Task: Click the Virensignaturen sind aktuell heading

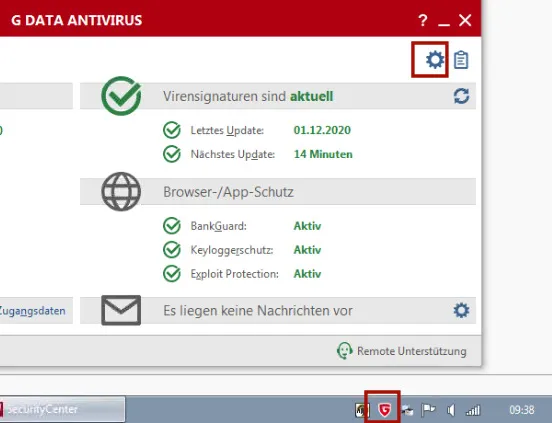Action: coord(248,96)
